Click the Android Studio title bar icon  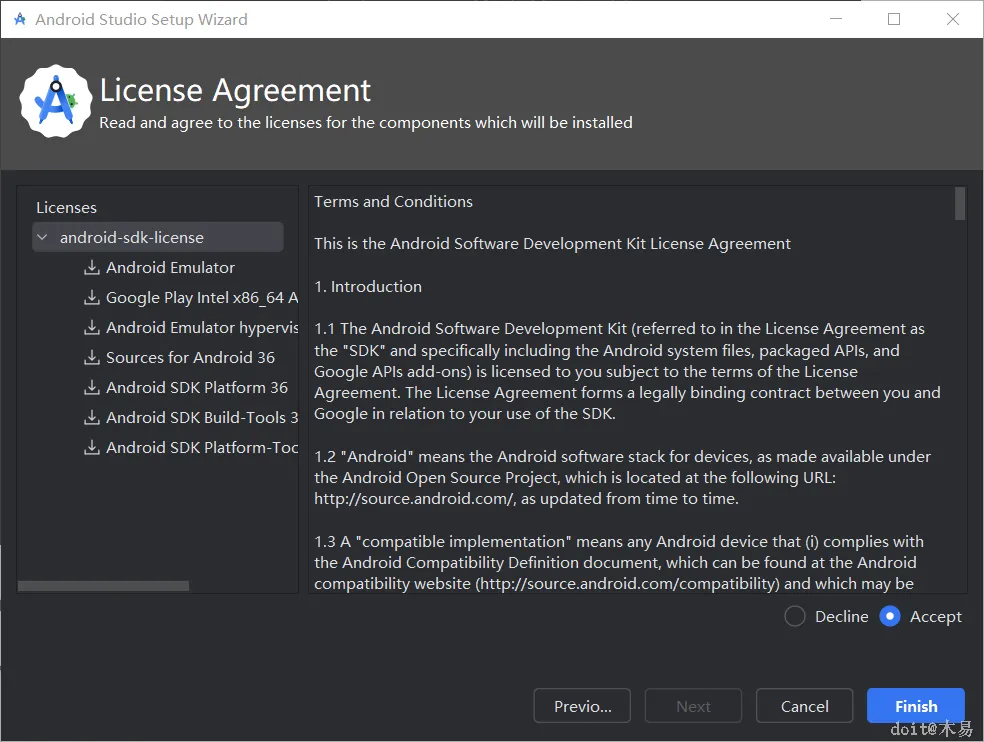pyautogui.click(x=19, y=19)
